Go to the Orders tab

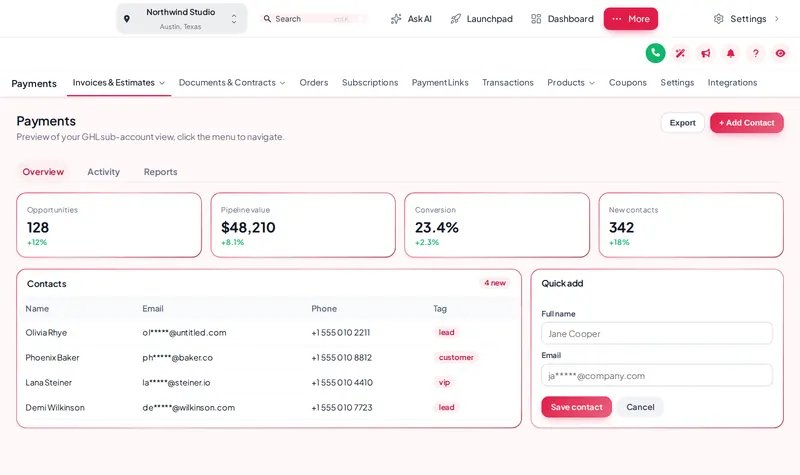click(x=314, y=83)
